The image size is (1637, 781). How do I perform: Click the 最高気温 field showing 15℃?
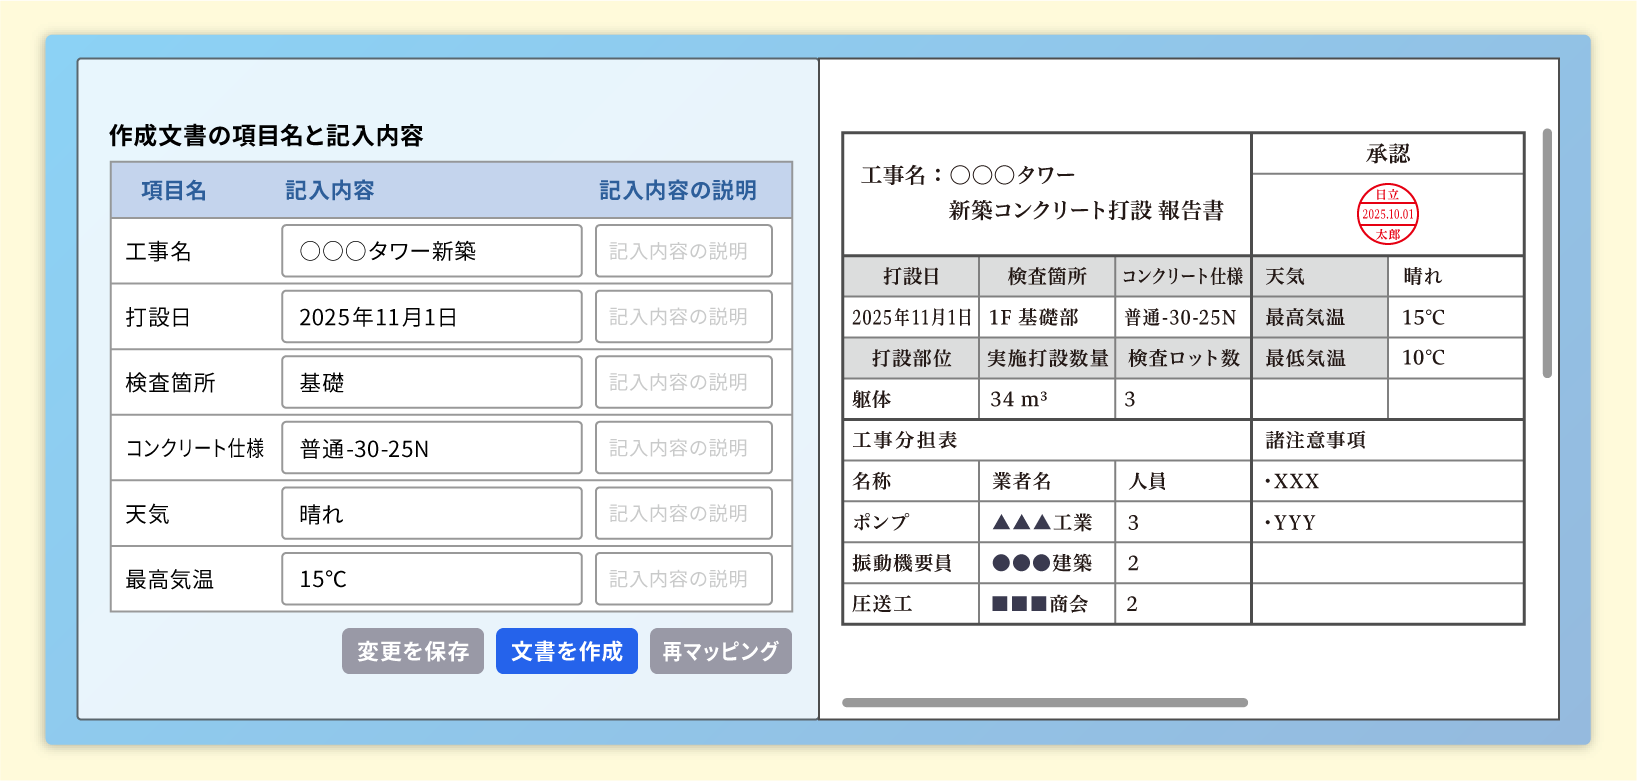coord(432,579)
